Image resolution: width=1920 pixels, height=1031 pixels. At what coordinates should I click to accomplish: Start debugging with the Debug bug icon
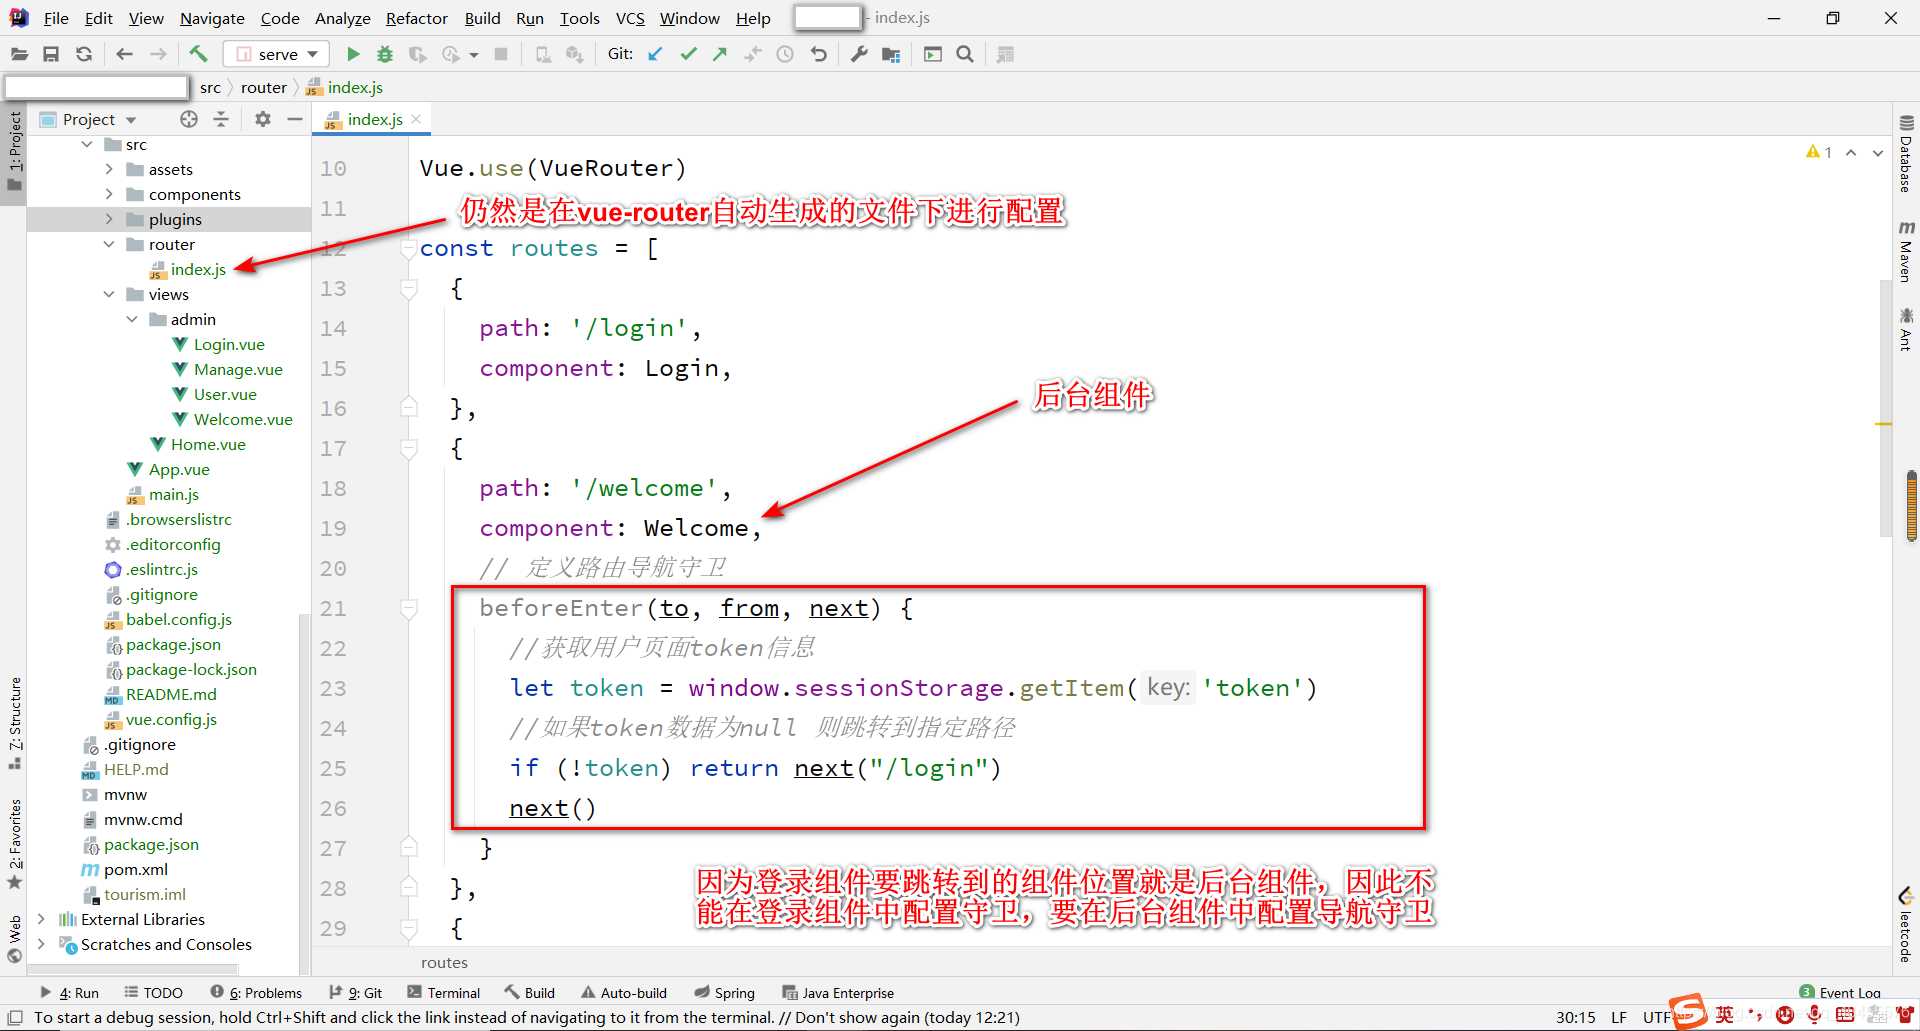point(385,54)
